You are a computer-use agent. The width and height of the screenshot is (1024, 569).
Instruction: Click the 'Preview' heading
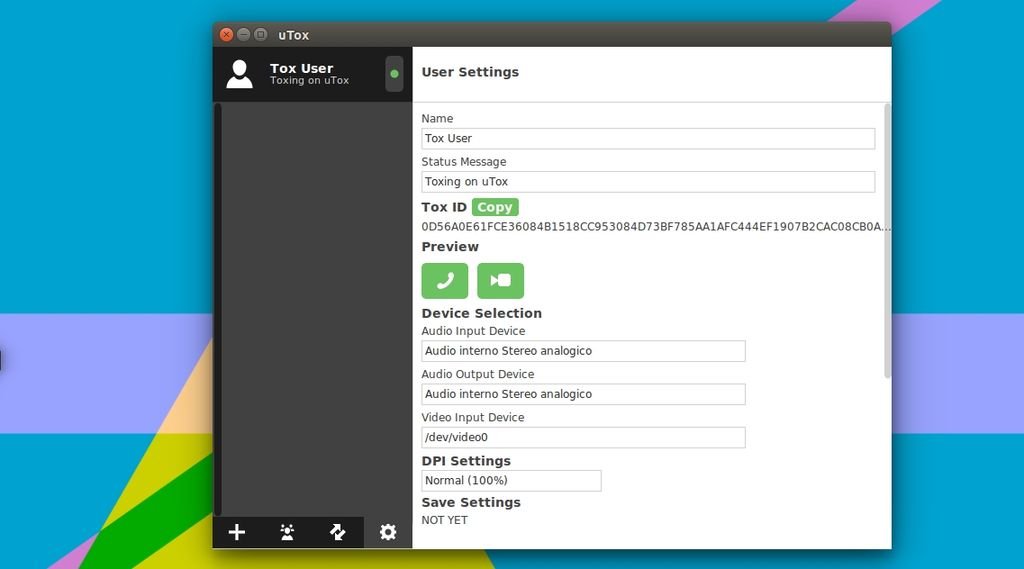(450, 246)
